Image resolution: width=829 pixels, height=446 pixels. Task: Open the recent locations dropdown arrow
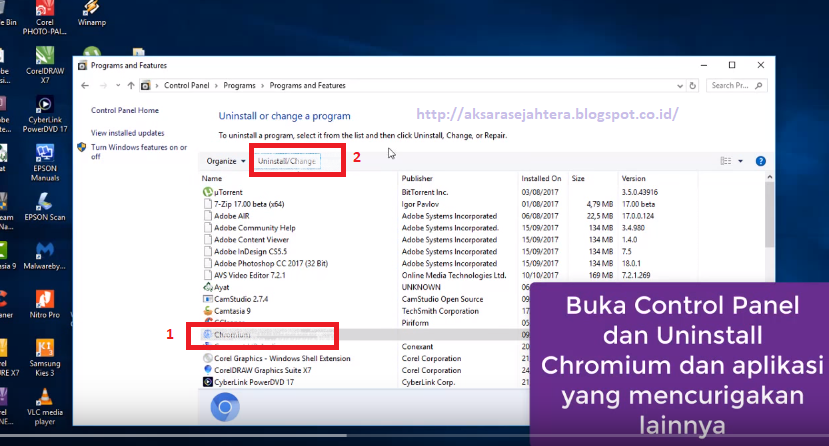tap(118, 86)
